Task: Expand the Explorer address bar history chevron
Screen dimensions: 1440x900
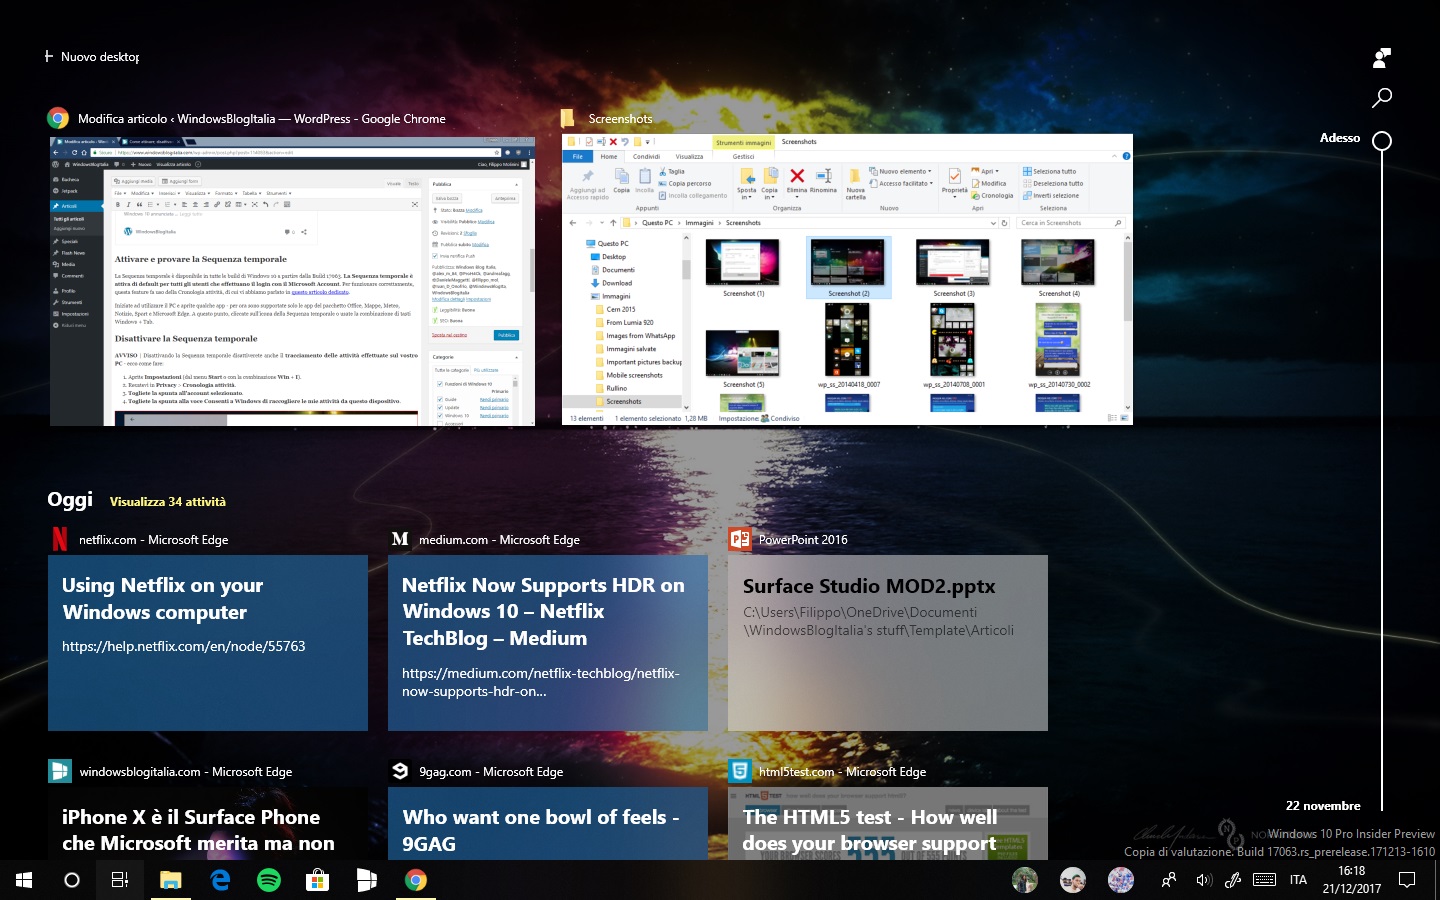Action: point(991,223)
